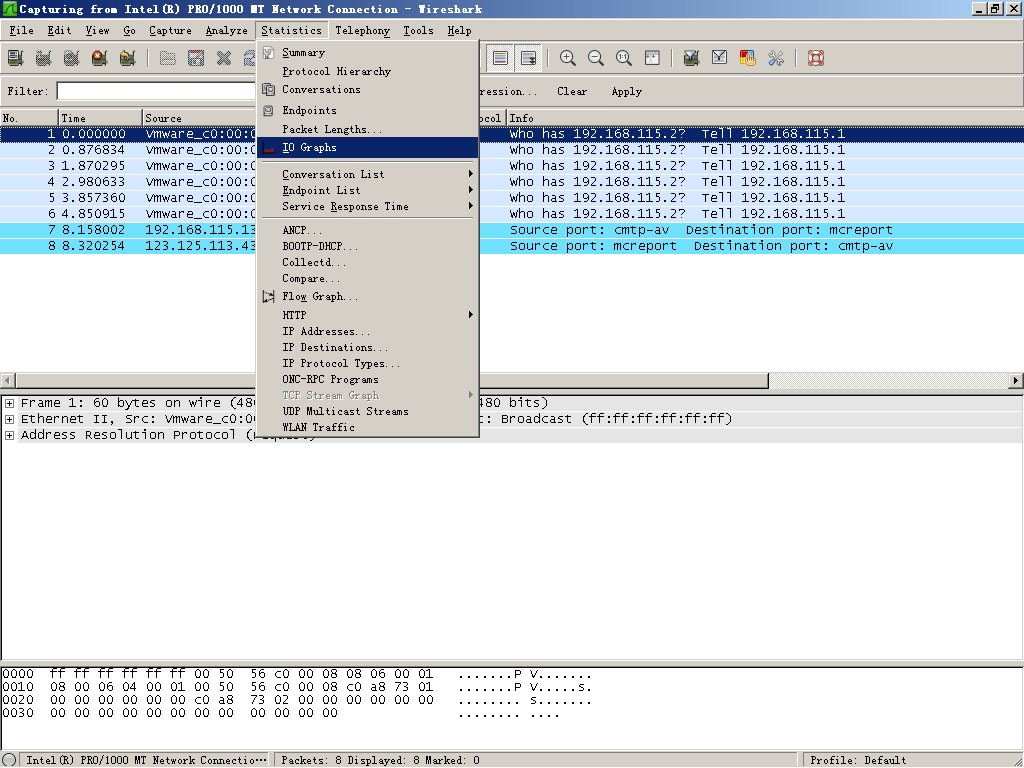Select IO Graphs from Statistics menu

click(x=368, y=148)
